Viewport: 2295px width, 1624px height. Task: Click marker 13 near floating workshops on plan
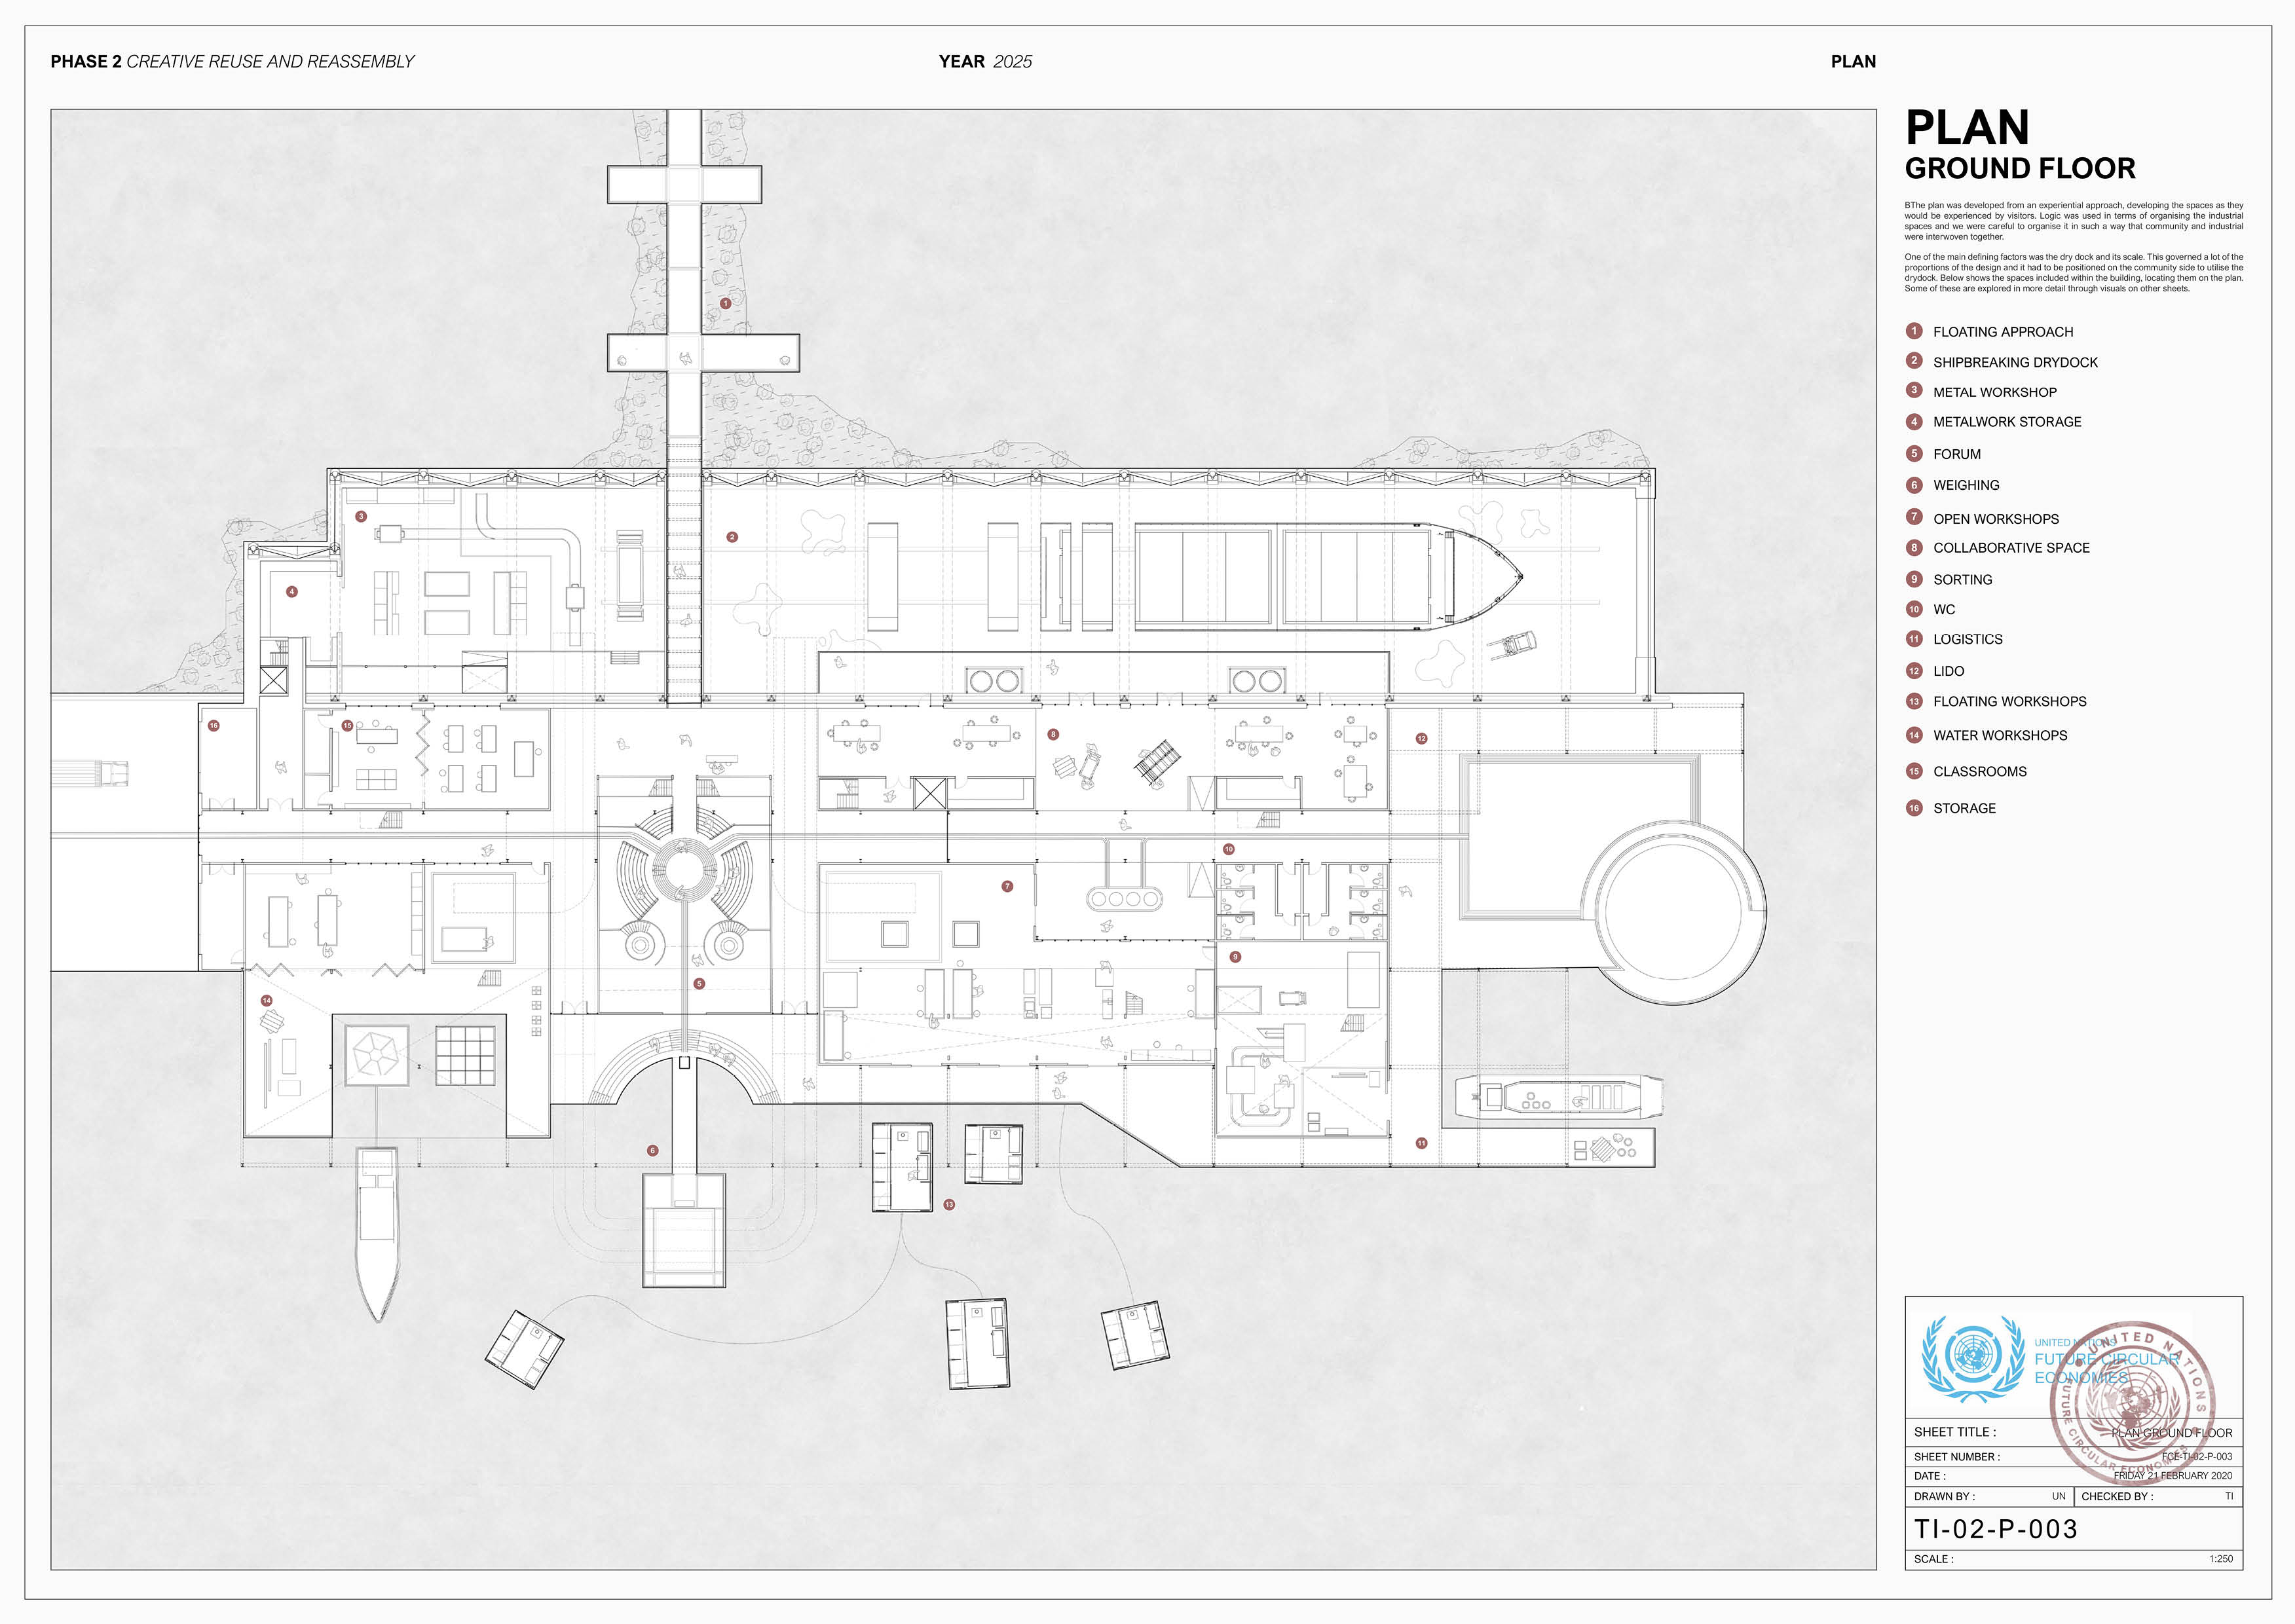pyautogui.click(x=949, y=1204)
